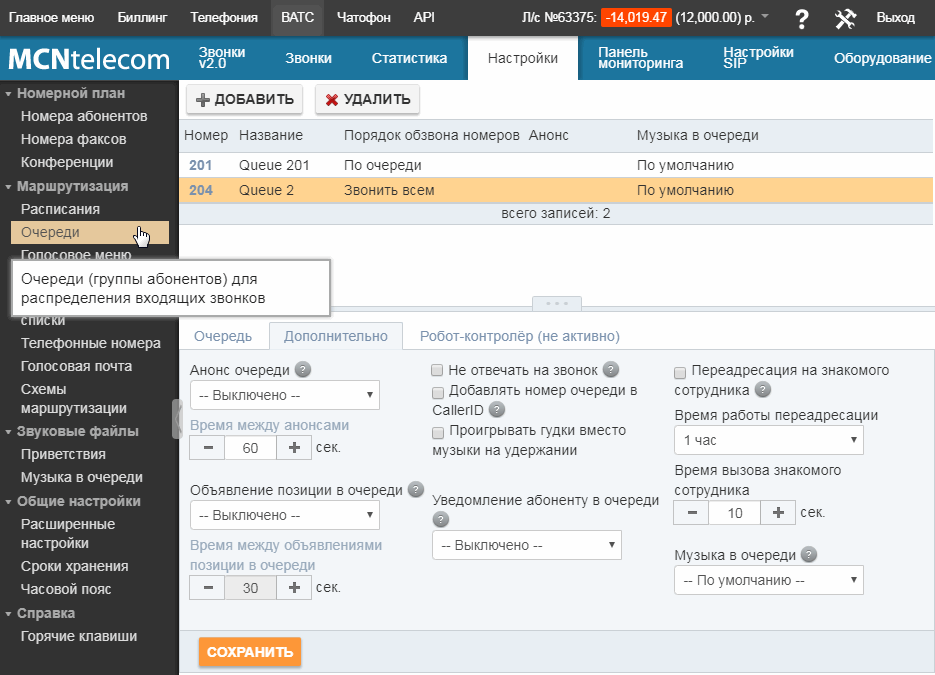Check Добавлять номер очереди в CallerID

click(438, 392)
